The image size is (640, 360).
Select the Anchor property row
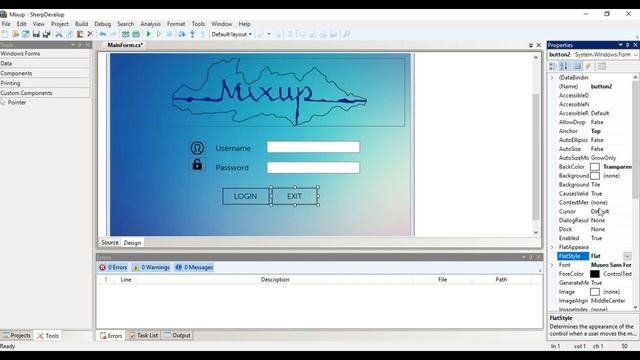594,131
